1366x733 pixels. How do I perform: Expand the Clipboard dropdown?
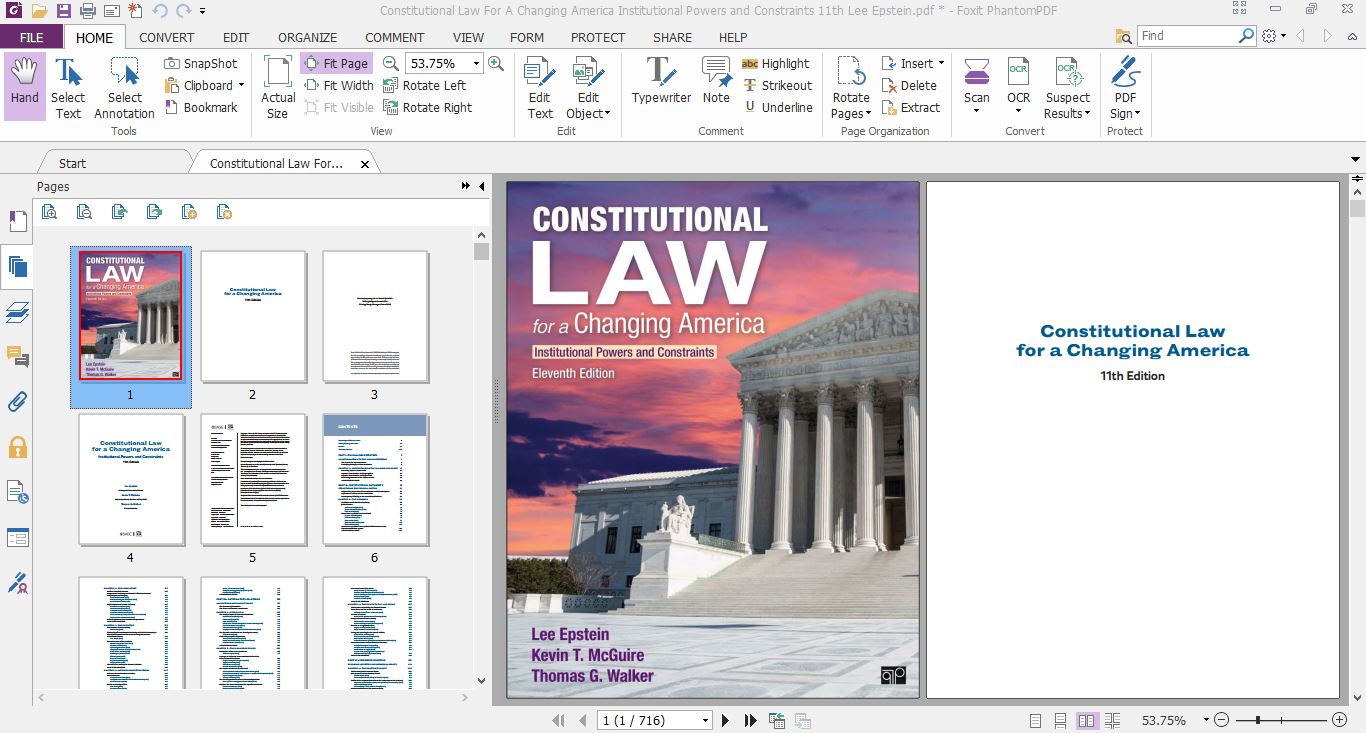[x=242, y=85]
